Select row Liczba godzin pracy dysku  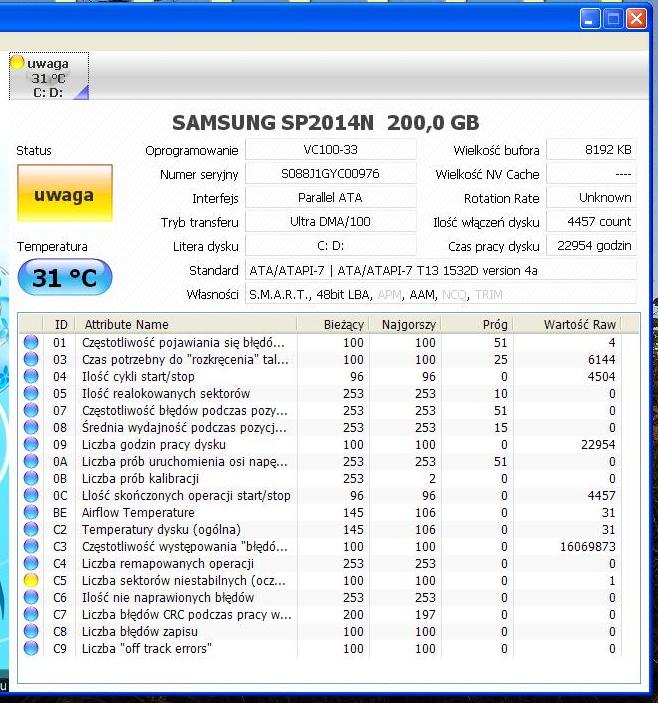320,445
